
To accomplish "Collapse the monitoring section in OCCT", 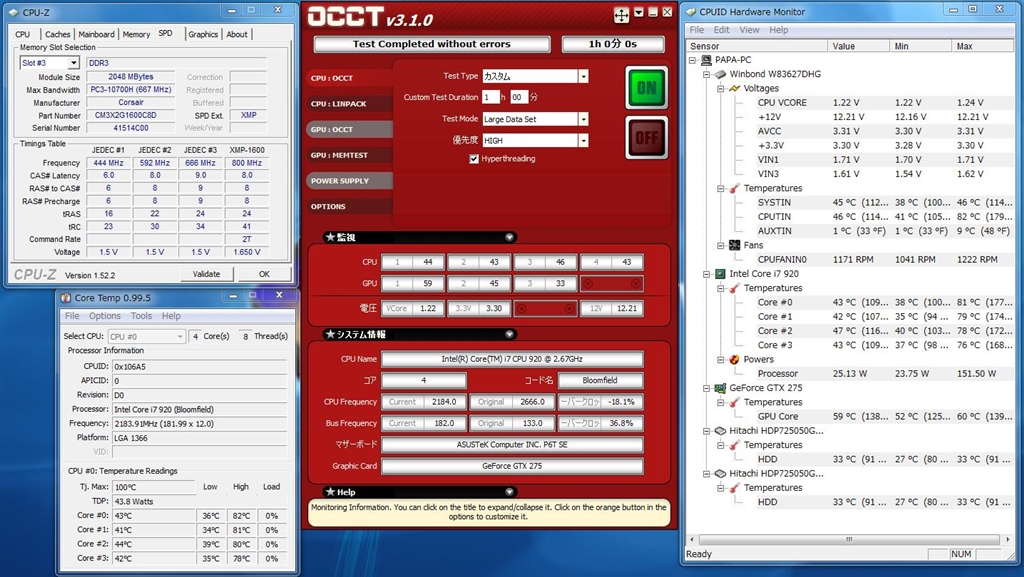I will (509, 238).
